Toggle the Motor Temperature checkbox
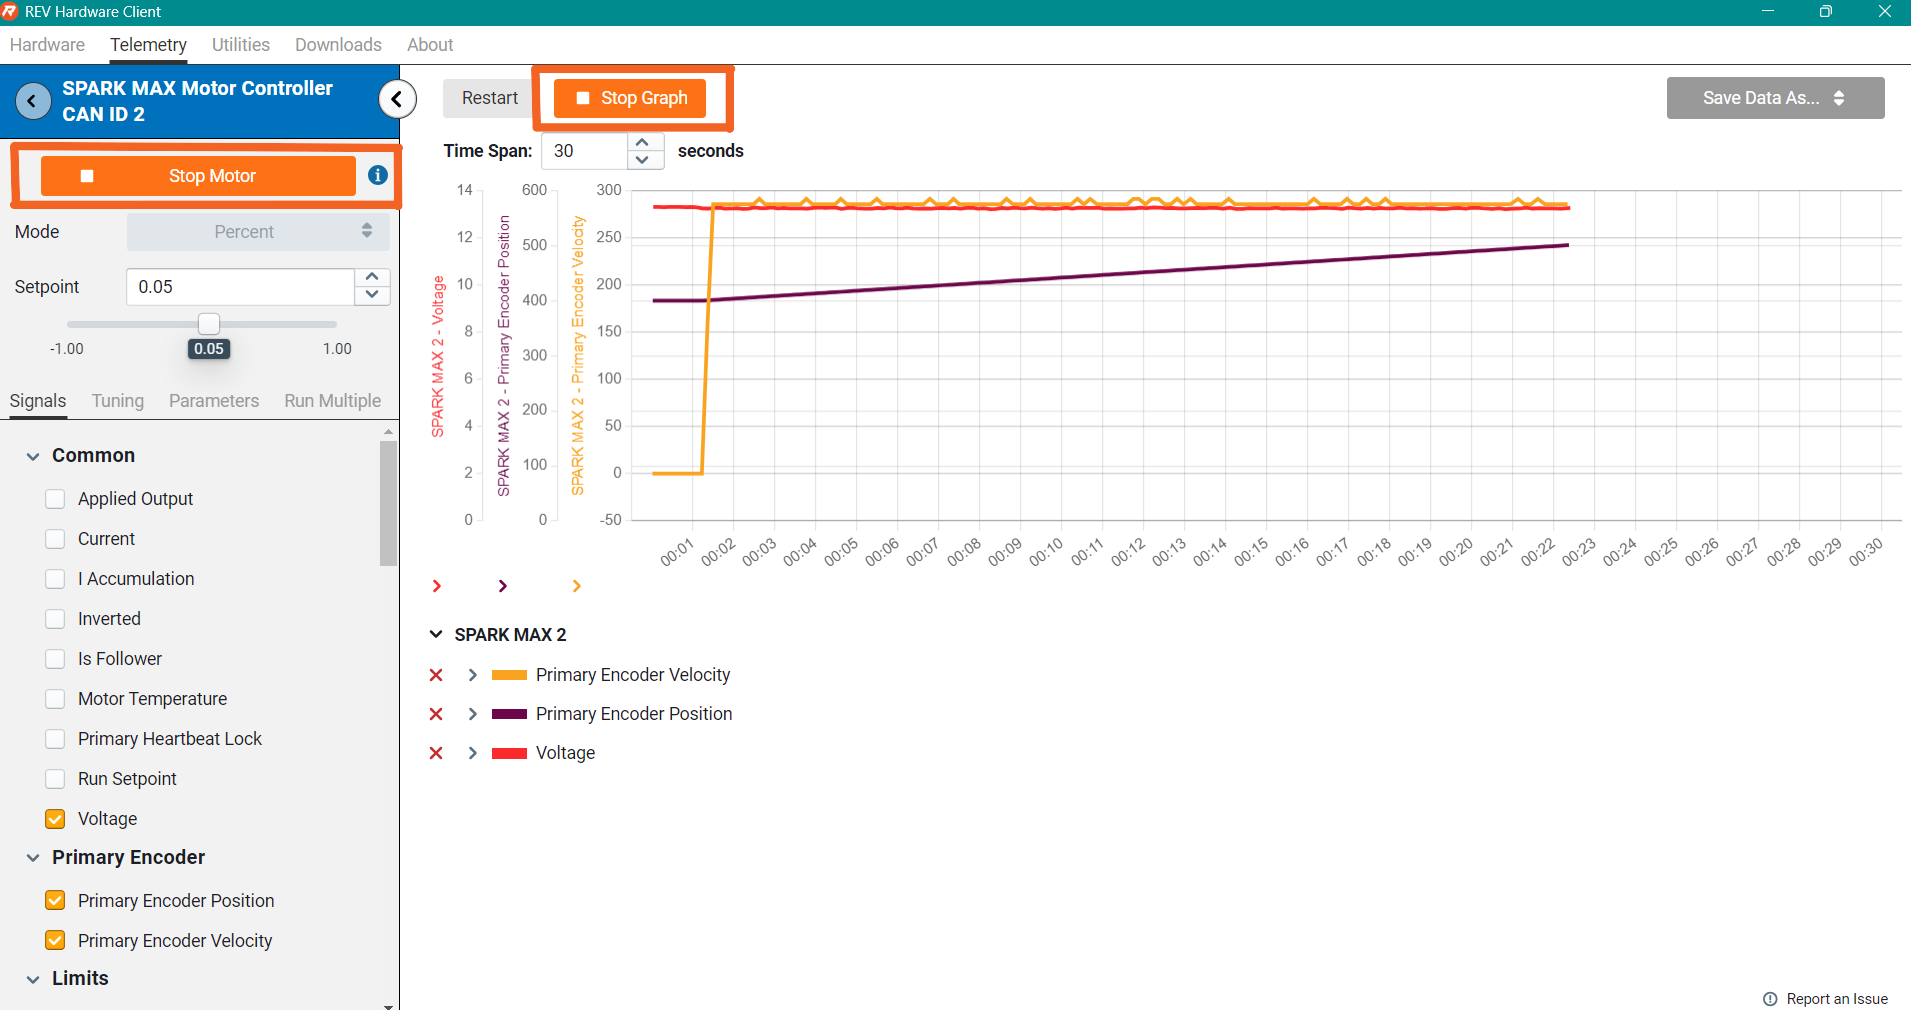 tap(56, 699)
